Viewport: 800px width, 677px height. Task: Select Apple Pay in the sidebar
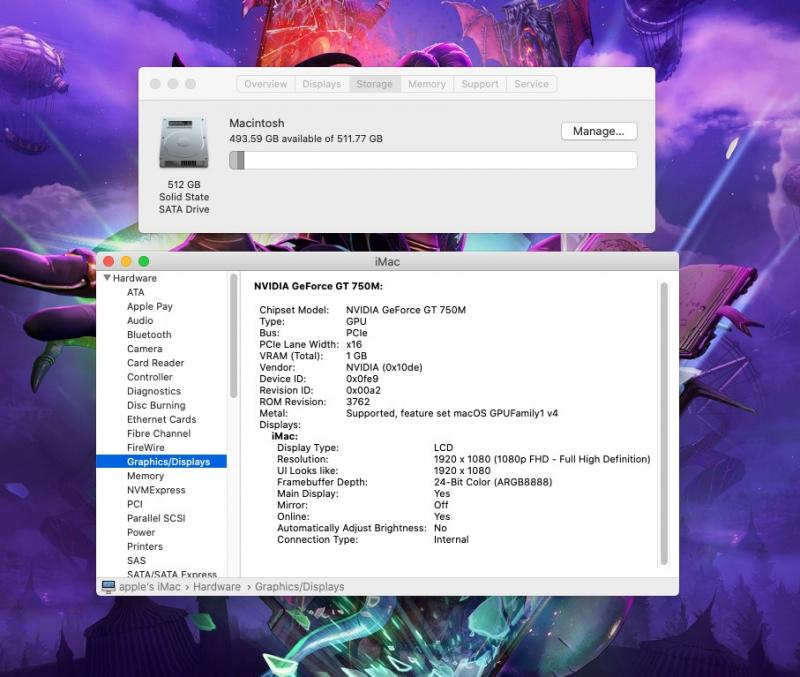point(149,307)
